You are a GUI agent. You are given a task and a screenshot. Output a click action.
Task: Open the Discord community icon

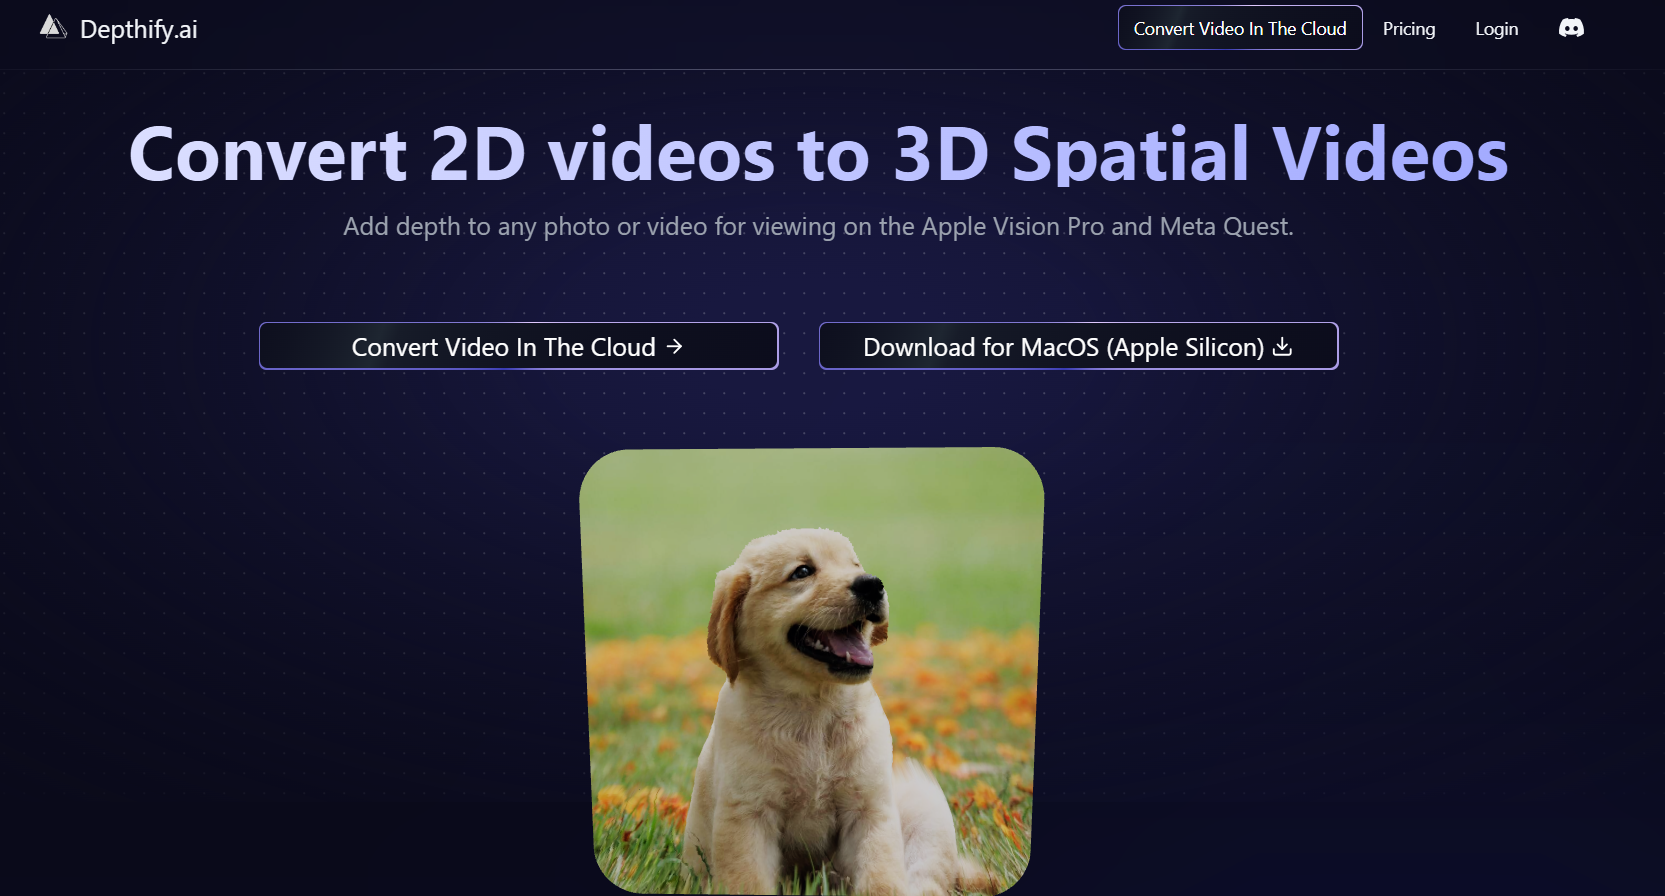[x=1570, y=28]
